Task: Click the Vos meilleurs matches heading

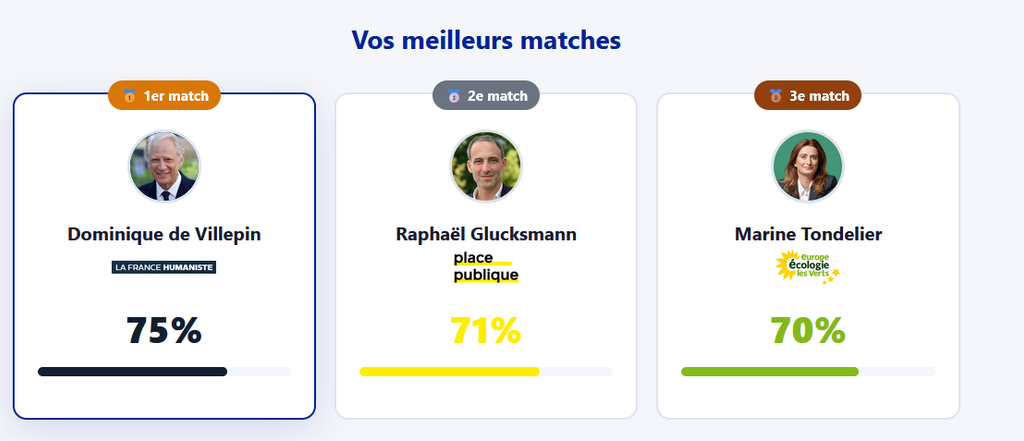Action: coord(486,40)
